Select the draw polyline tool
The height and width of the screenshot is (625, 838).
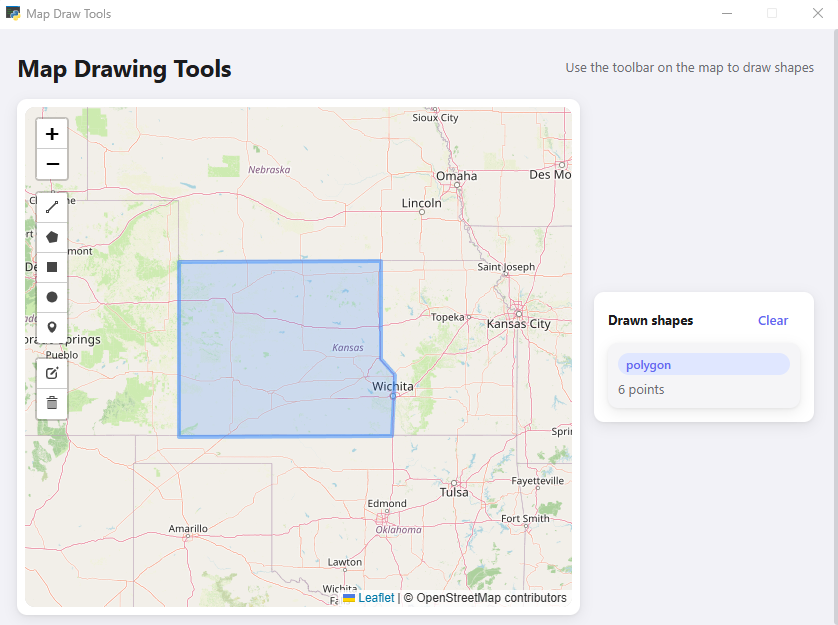pyautogui.click(x=52, y=207)
